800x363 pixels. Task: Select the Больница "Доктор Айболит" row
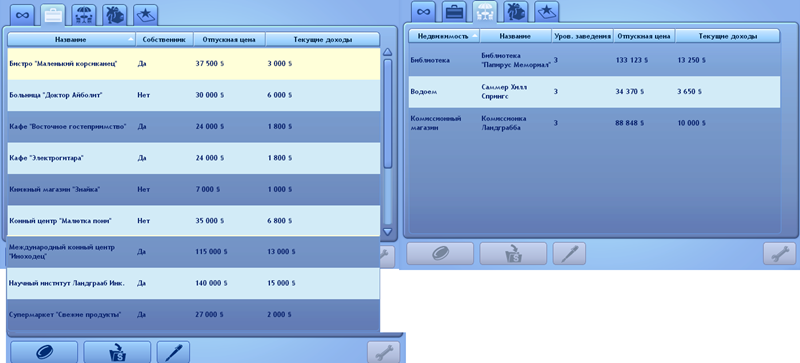pyautogui.click(x=194, y=95)
